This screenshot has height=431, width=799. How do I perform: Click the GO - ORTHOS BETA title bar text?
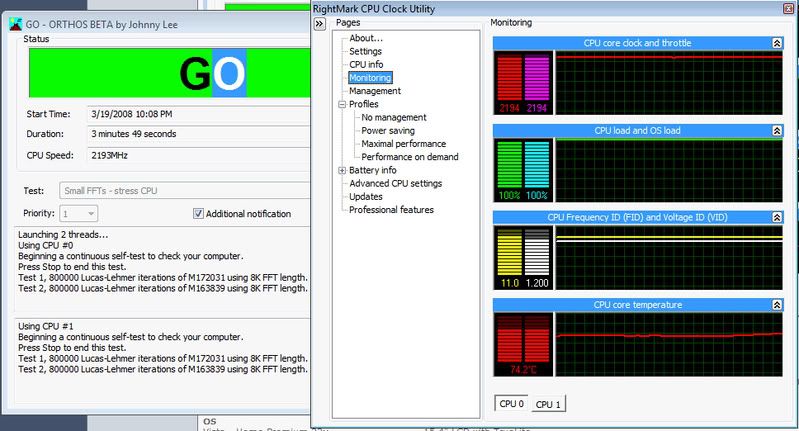click(101, 24)
